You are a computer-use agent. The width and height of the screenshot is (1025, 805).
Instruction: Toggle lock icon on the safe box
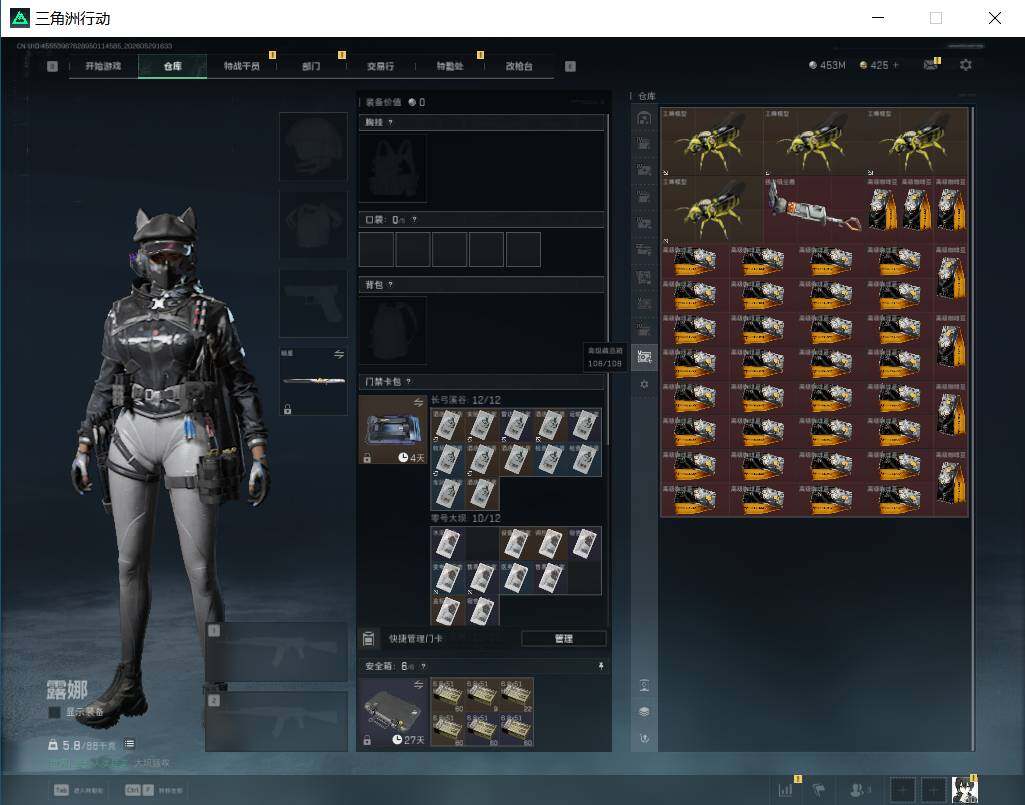point(367,740)
